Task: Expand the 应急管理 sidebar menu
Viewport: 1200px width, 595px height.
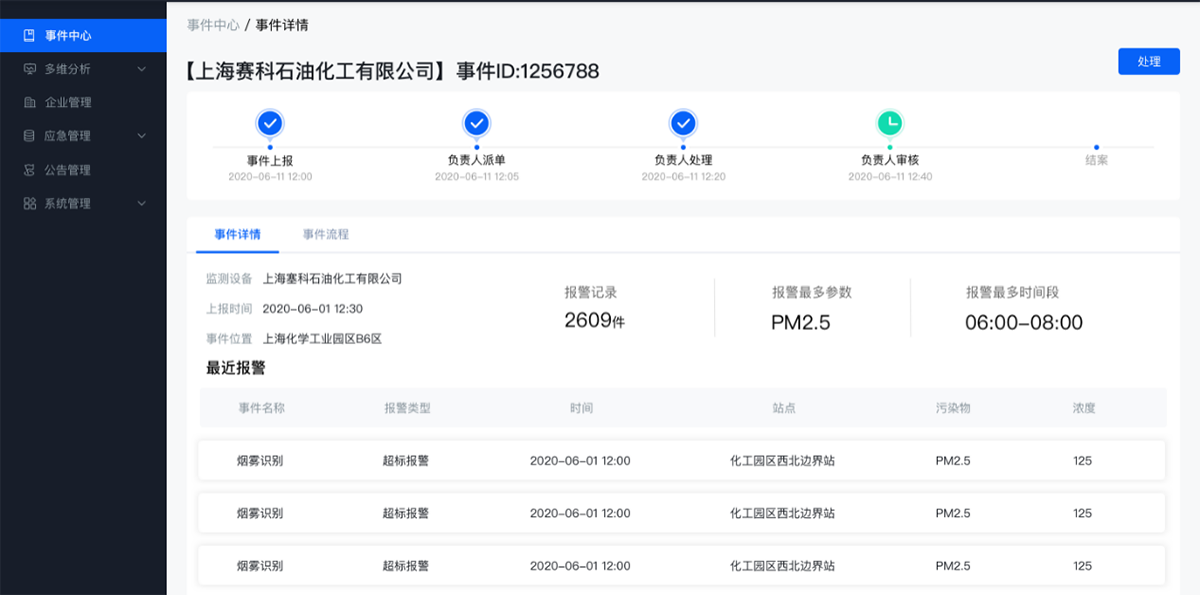Action: [140, 135]
